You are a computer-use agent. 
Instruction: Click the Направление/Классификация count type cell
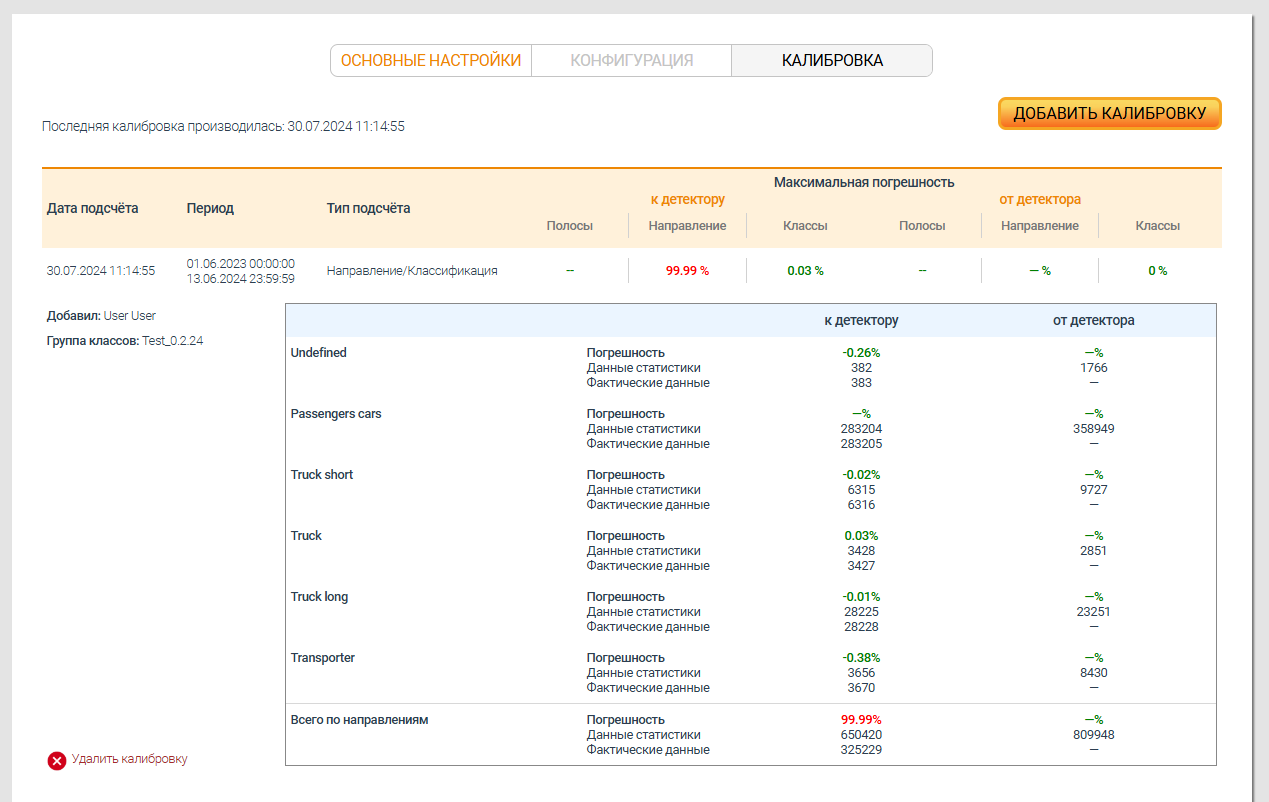pyautogui.click(x=411, y=271)
